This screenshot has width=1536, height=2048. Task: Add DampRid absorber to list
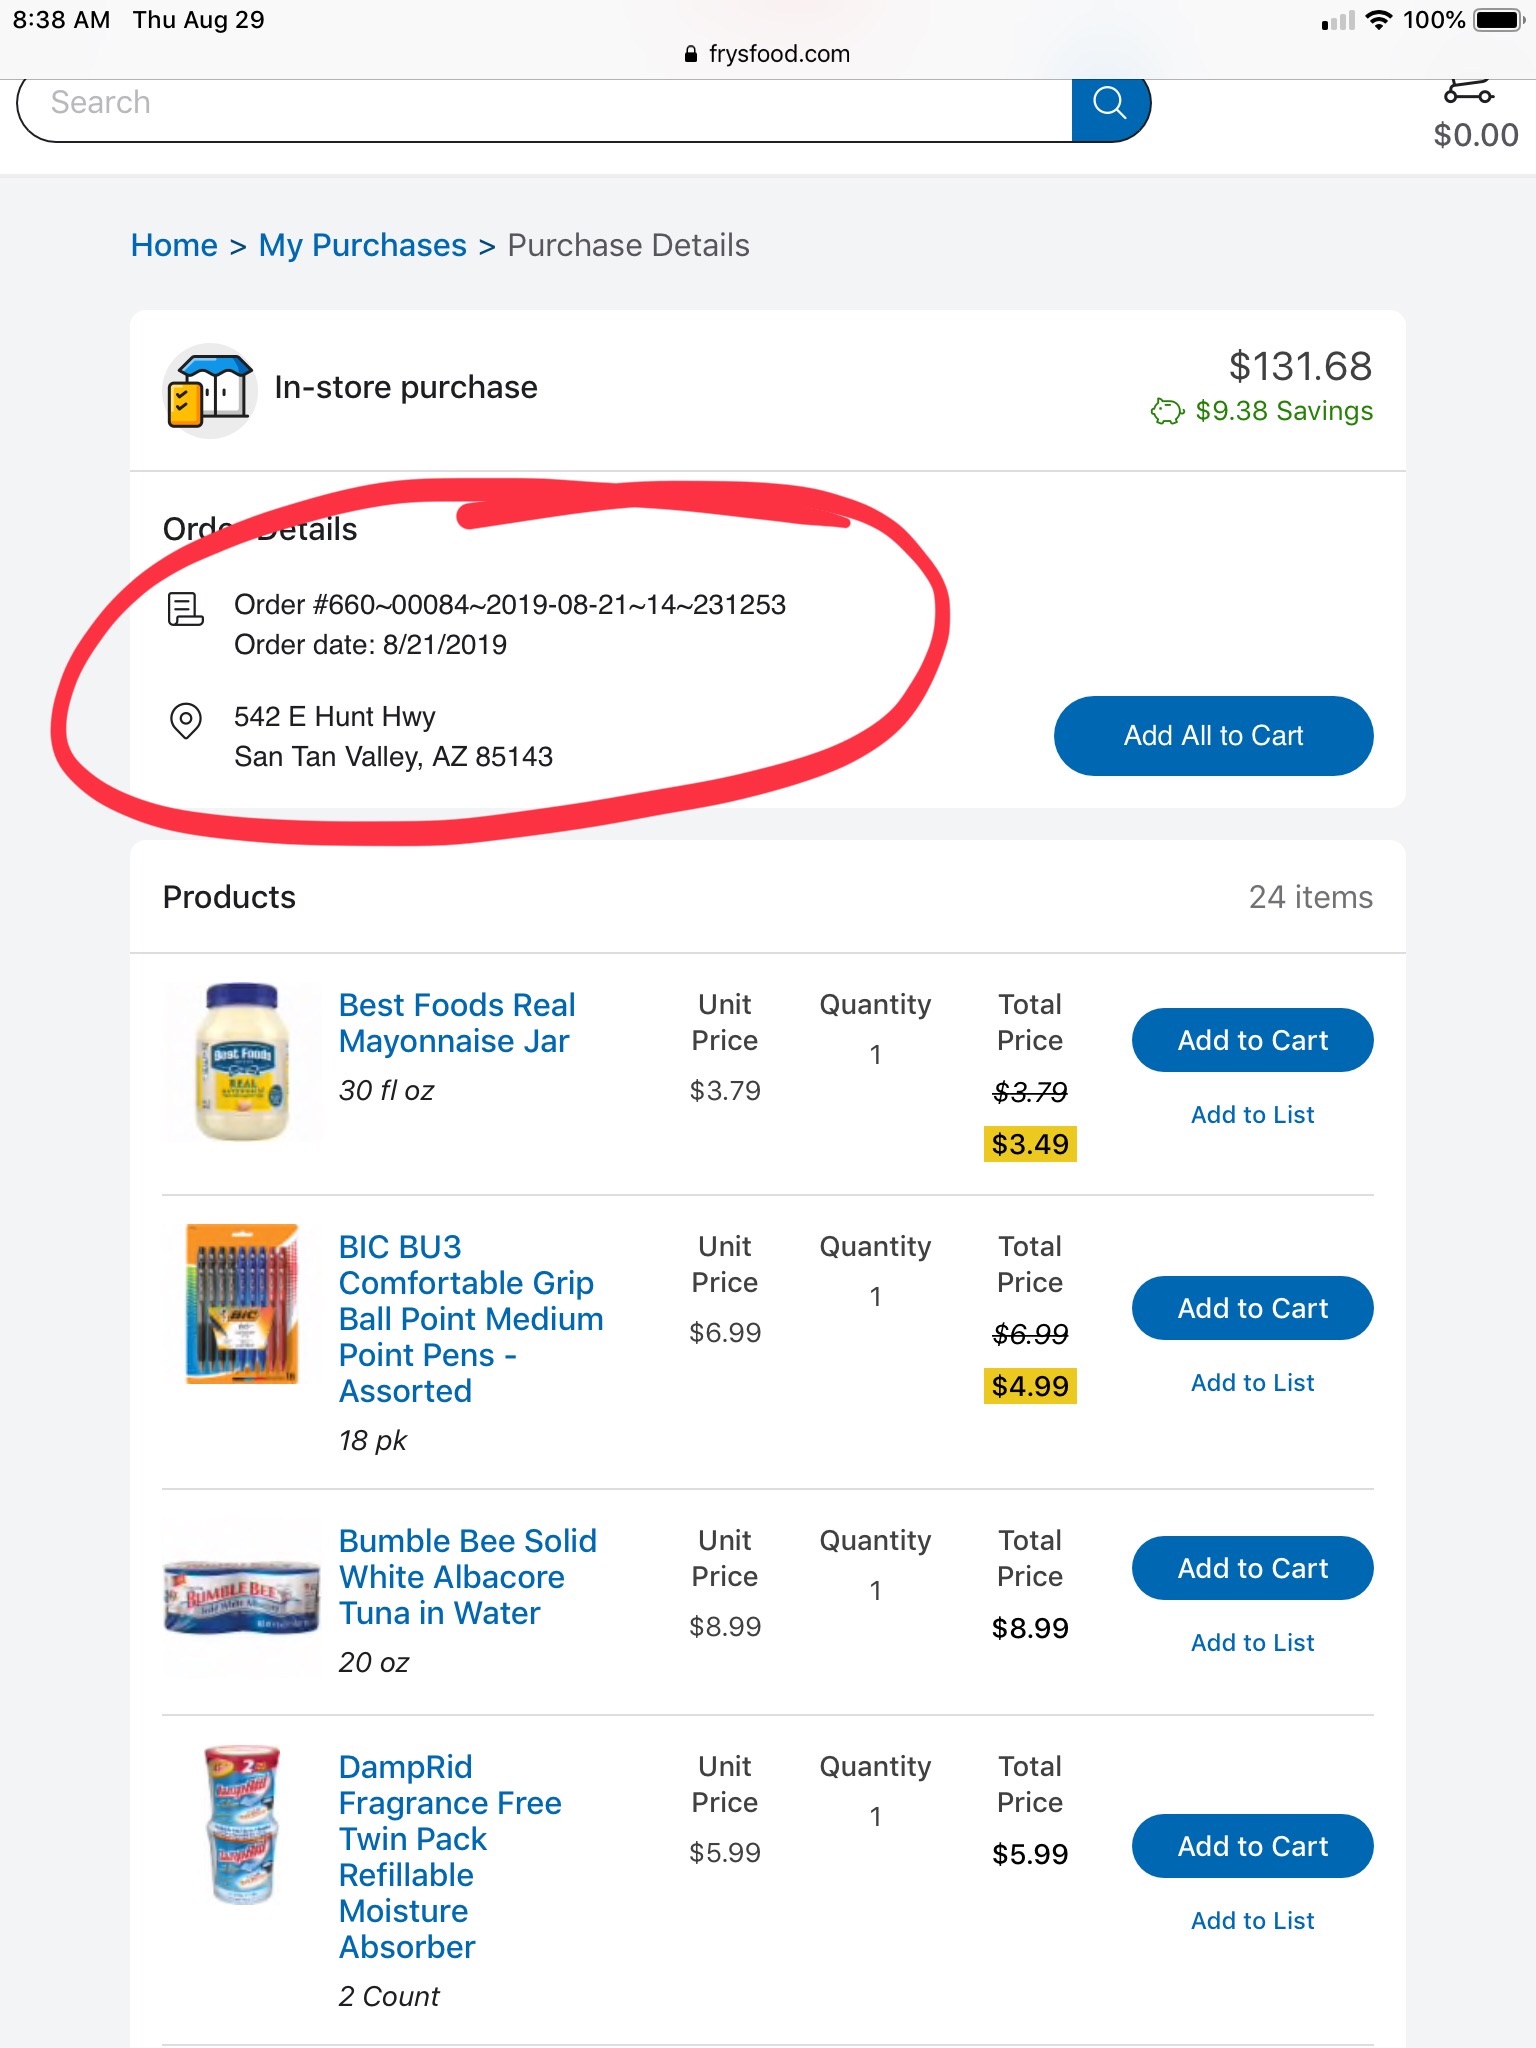point(1252,1920)
